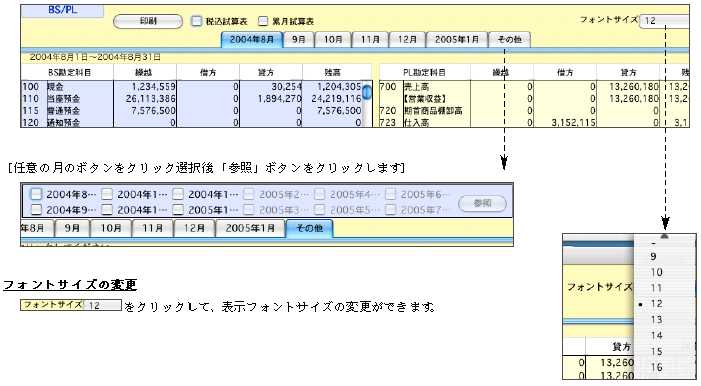Select the 700 売上高 account row
The height and width of the screenshot is (386, 701).
[534, 86]
